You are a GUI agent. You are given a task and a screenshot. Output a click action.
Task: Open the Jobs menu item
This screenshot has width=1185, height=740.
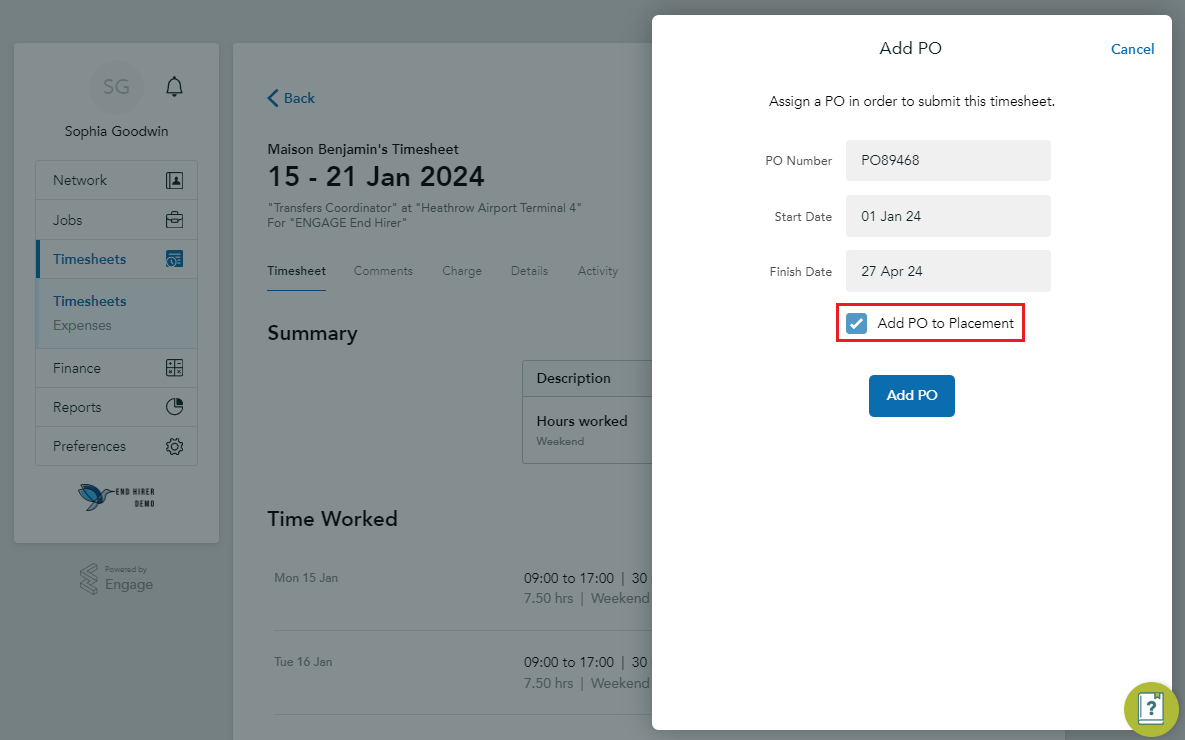[116, 220]
